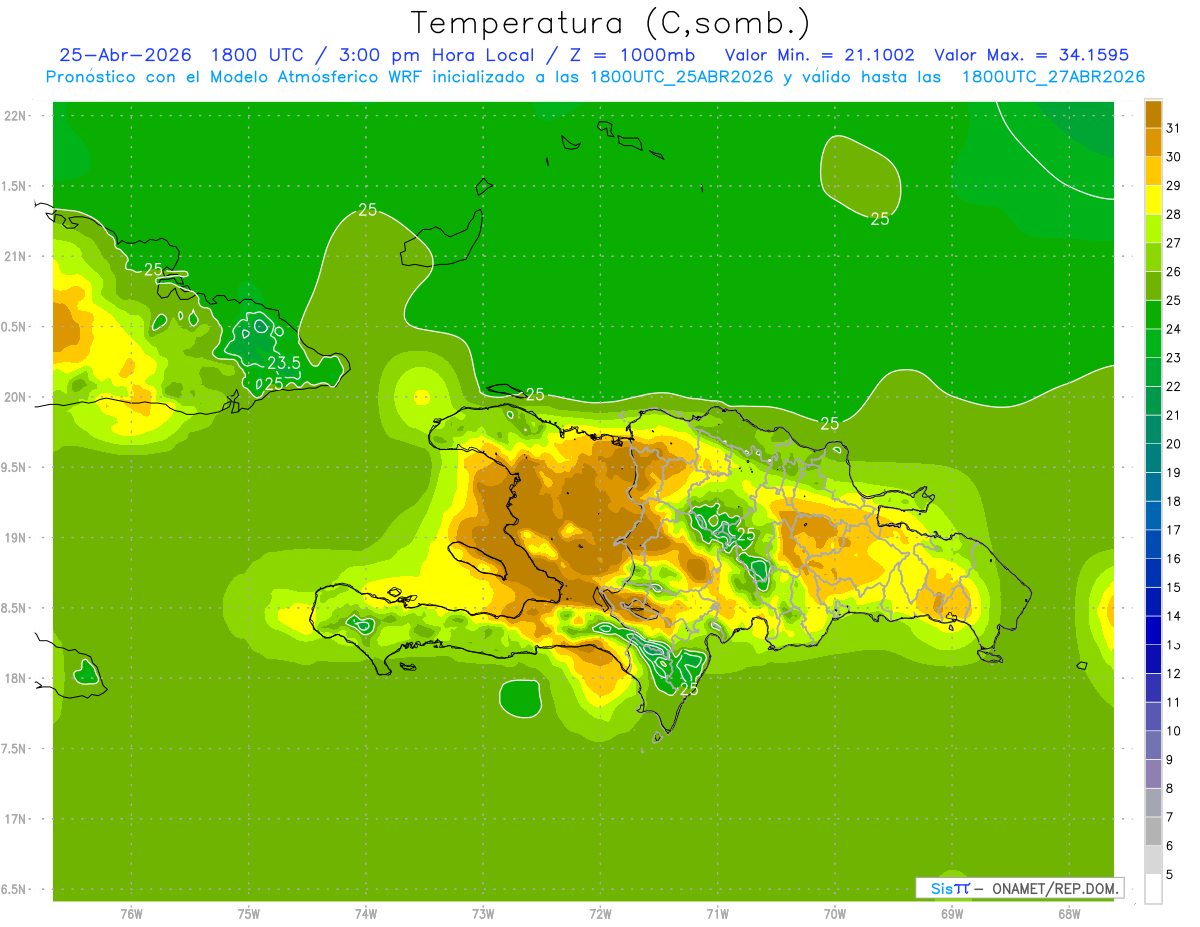The height and width of the screenshot is (927, 1200).
Task: Select the dark orange swatch atop the color scale
Action: click(1153, 114)
